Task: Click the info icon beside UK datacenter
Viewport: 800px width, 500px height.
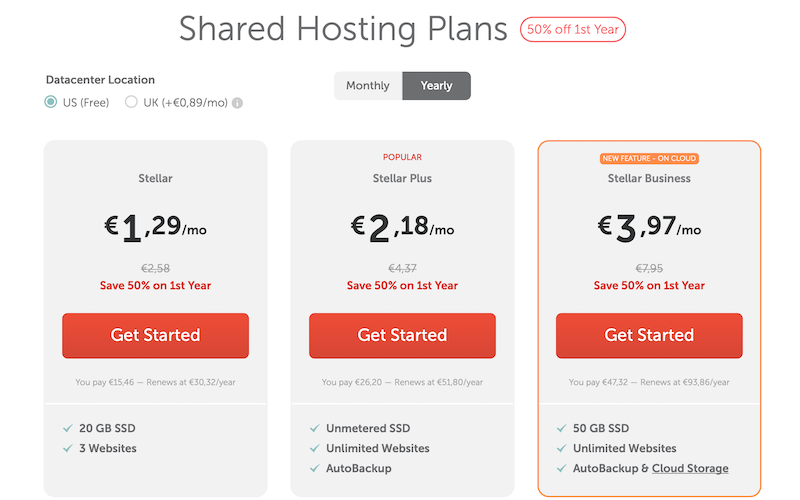Action: point(238,102)
